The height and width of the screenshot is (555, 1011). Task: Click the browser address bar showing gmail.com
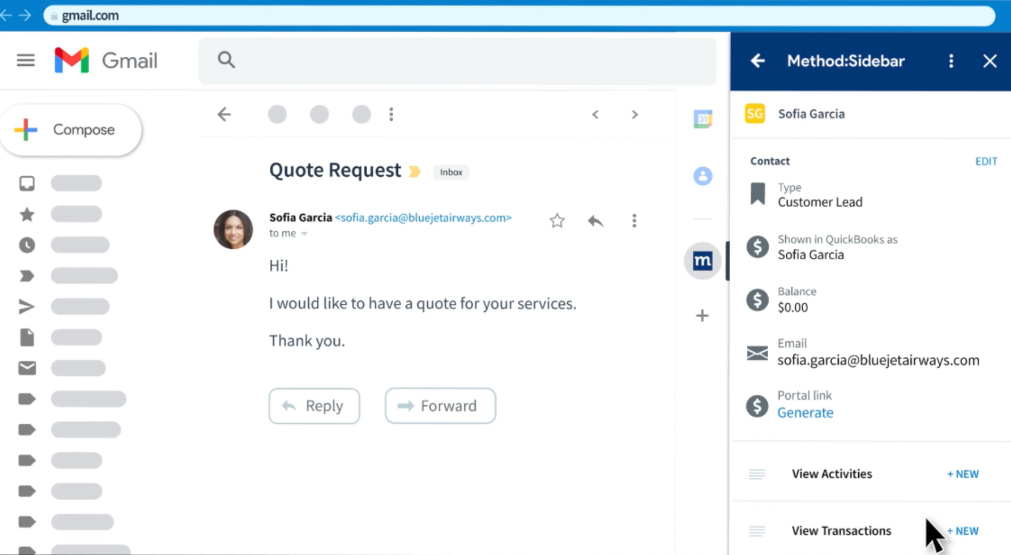[x=520, y=15]
